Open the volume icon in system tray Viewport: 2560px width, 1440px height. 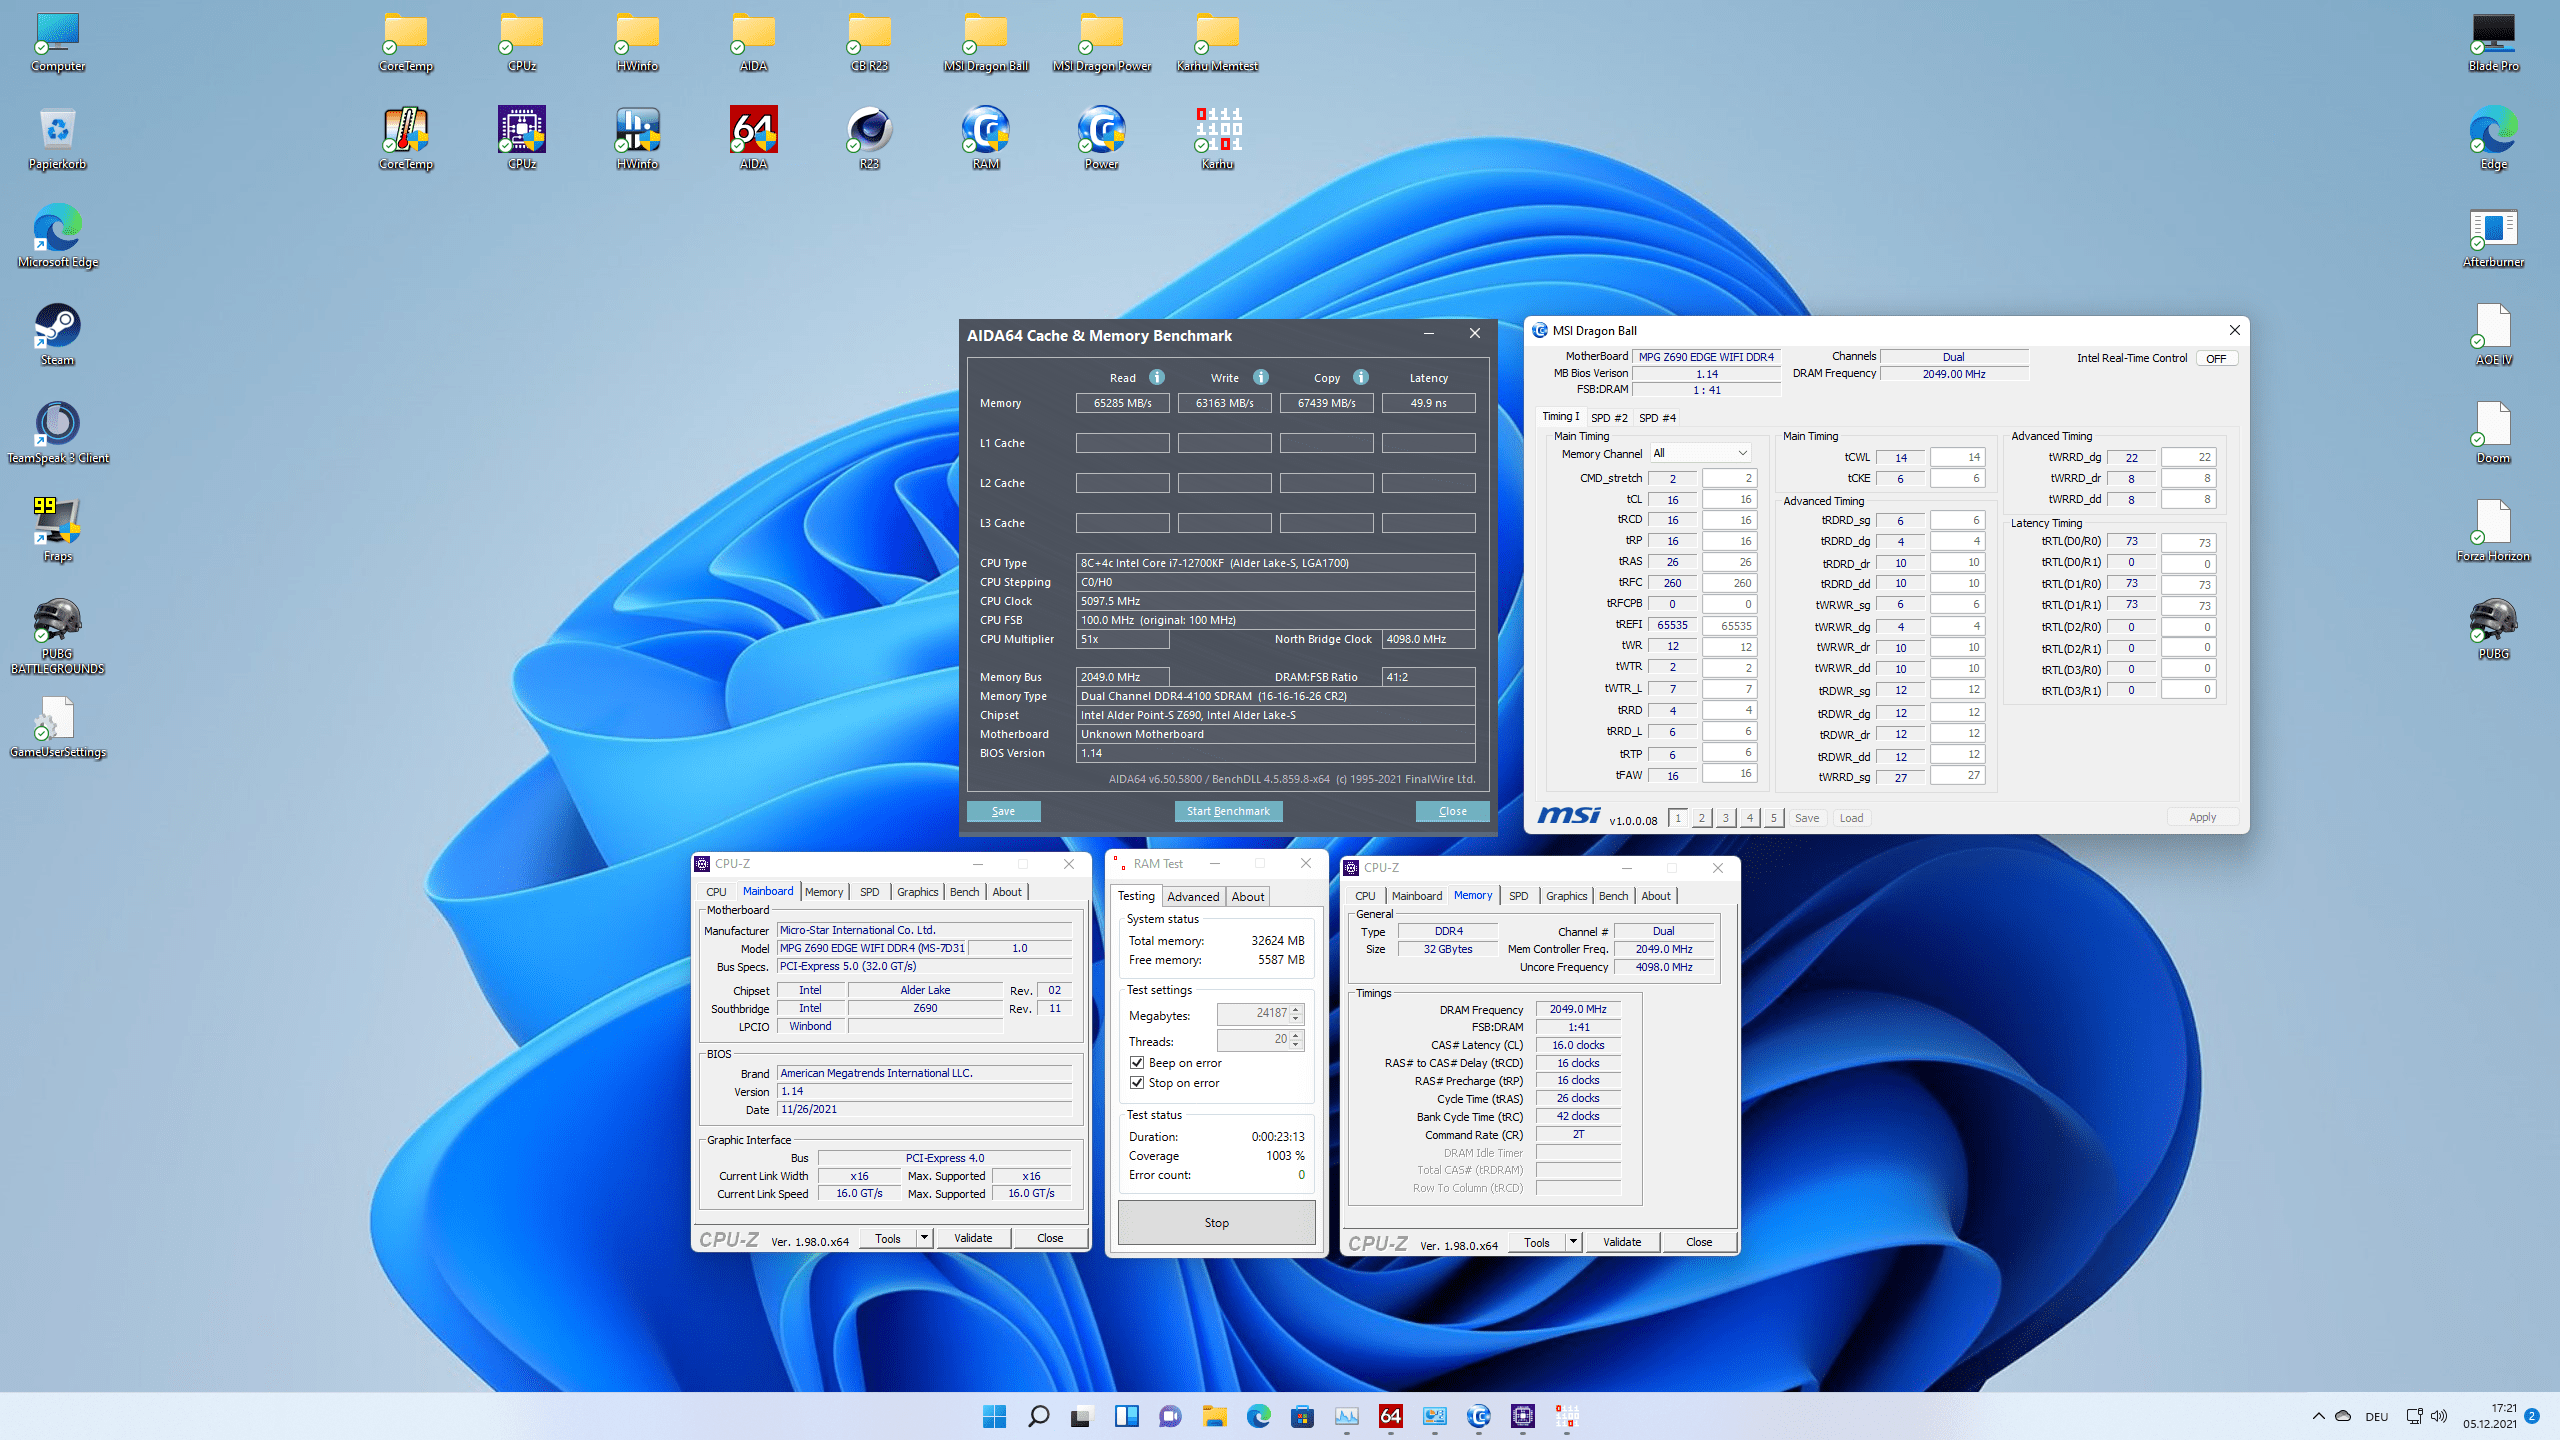(x=2439, y=1416)
